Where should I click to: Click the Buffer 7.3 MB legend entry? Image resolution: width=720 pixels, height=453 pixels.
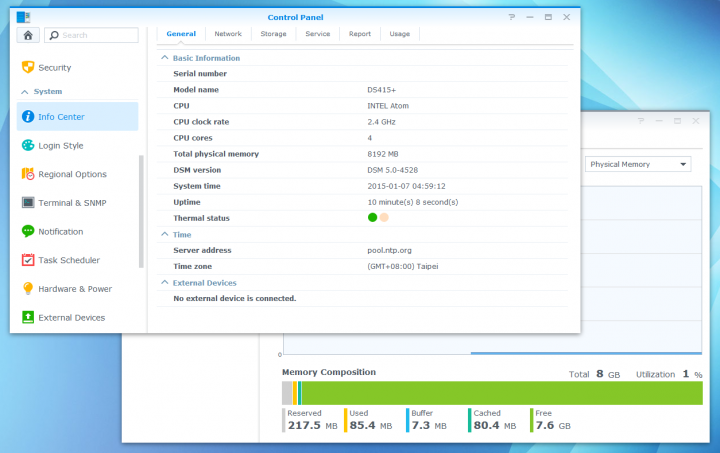(x=427, y=420)
